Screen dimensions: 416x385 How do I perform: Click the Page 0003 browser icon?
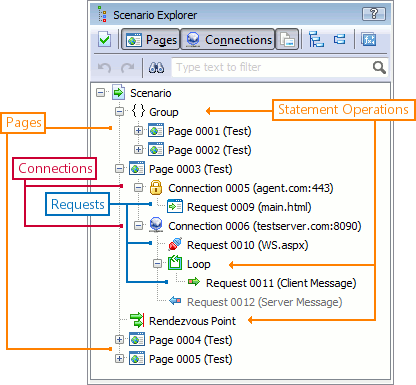pos(137,168)
